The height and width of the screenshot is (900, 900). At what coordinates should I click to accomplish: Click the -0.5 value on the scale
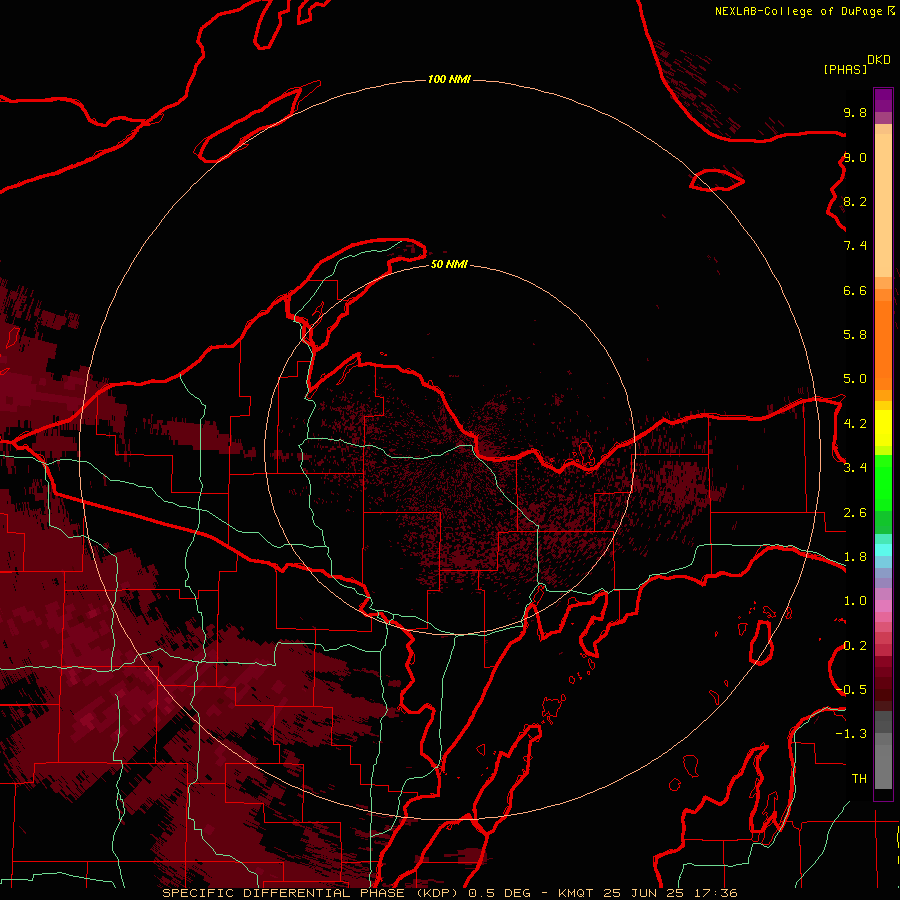point(853,689)
